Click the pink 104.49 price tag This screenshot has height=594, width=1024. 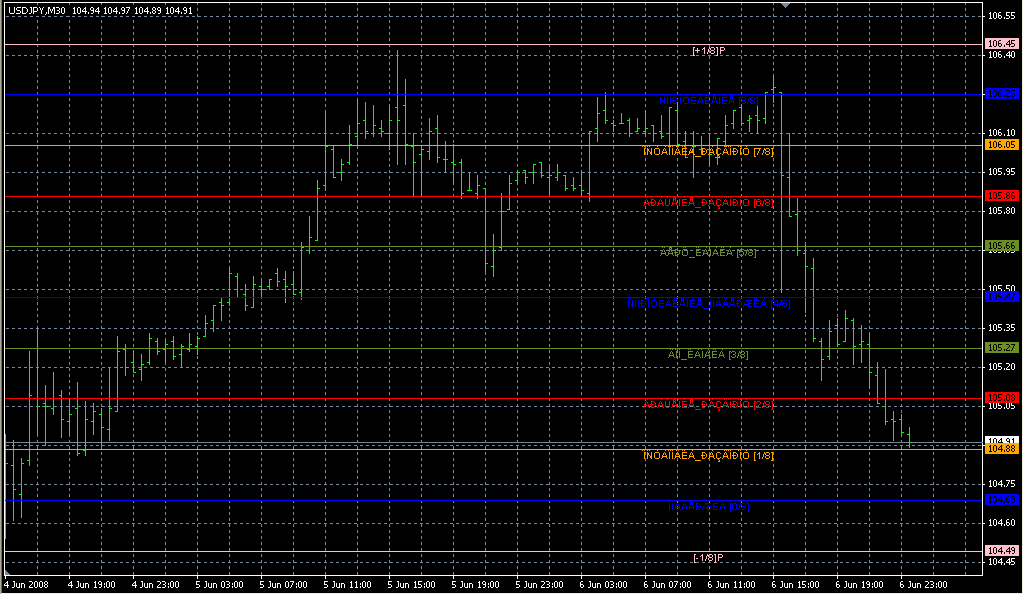1002,550
